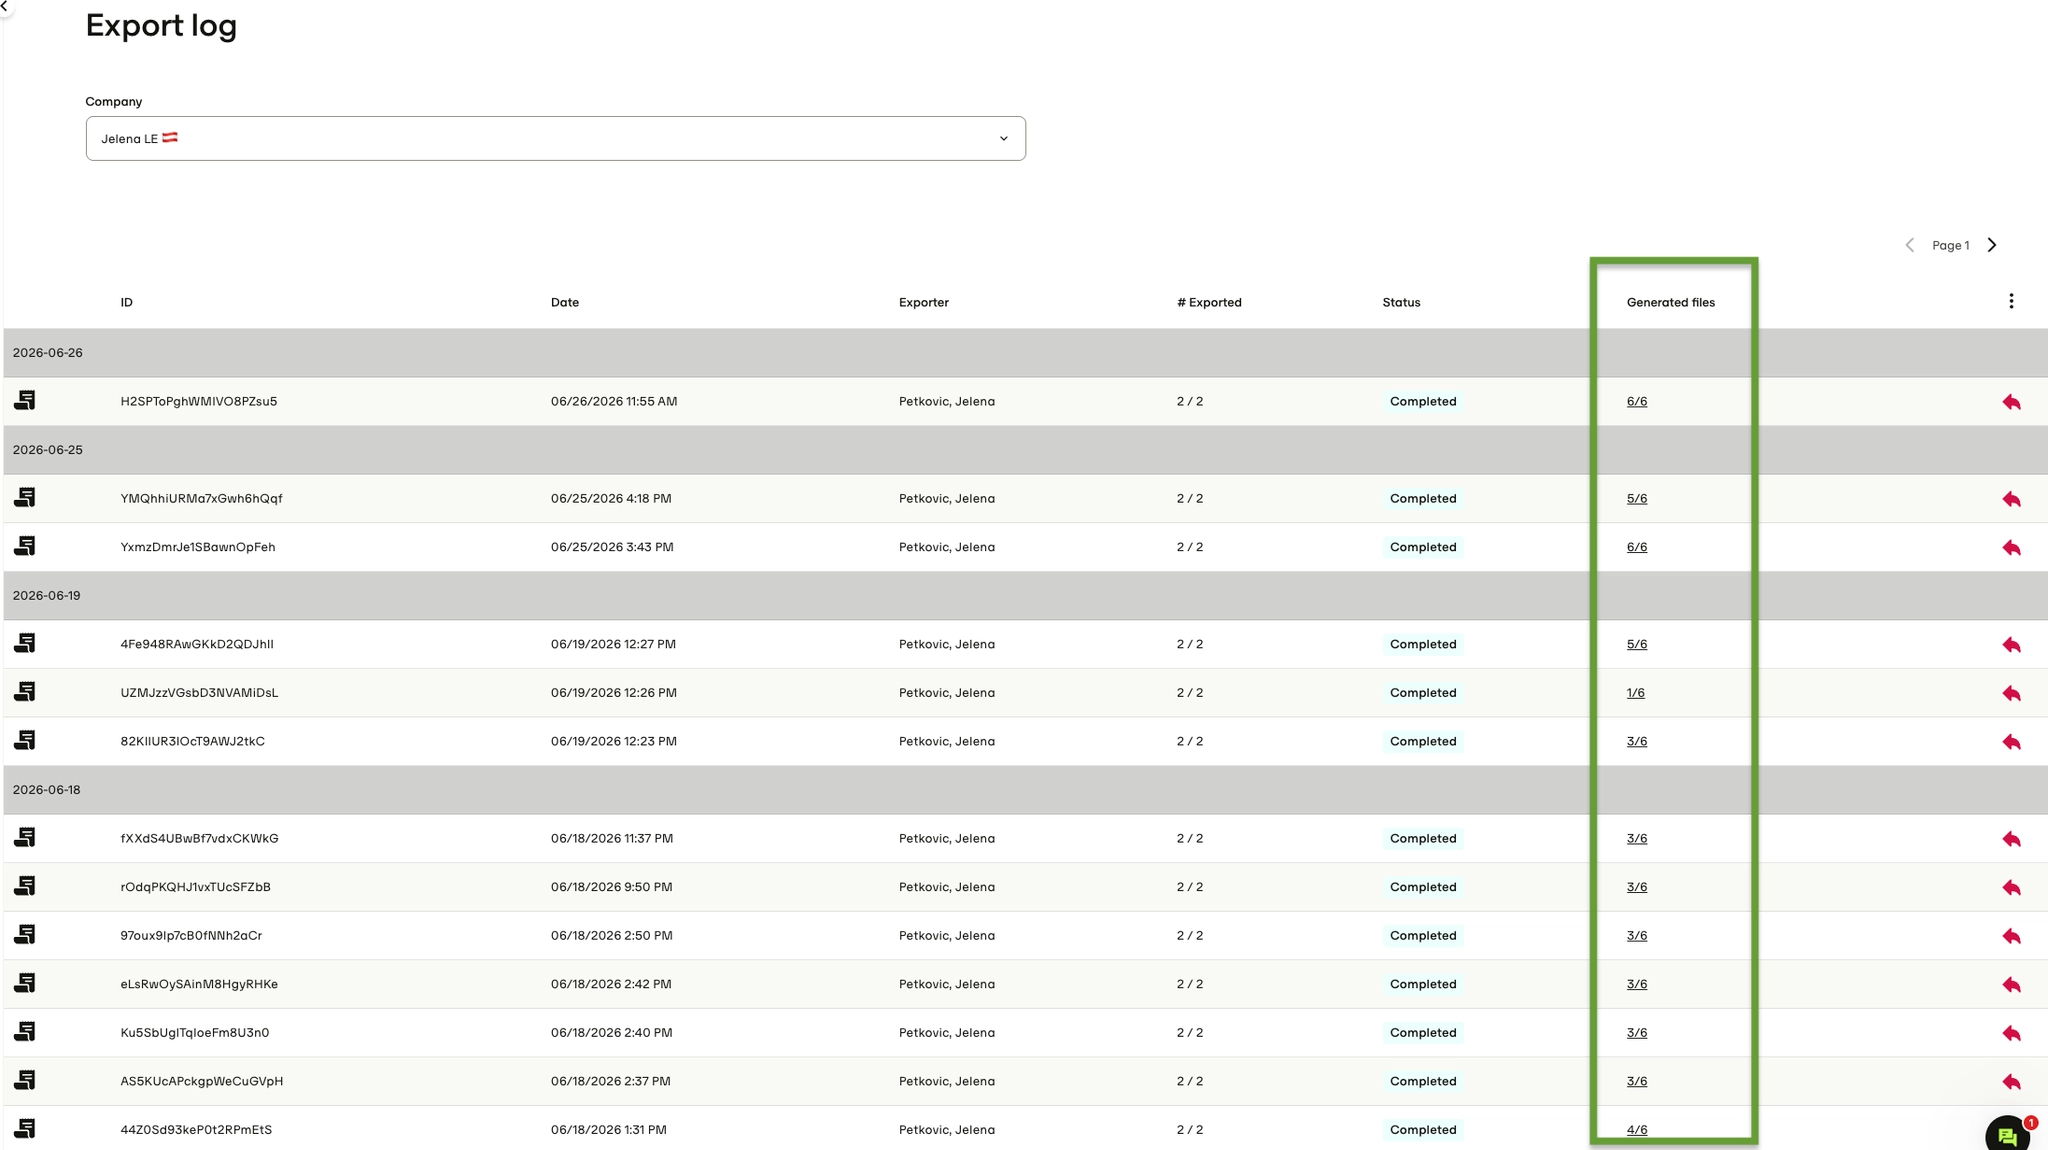Revert export fXXdS4UBwBf7vdxCKWkG with red arrow
Image resolution: width=2048 pixels, height=1150 pixels.
[2011, 839]
